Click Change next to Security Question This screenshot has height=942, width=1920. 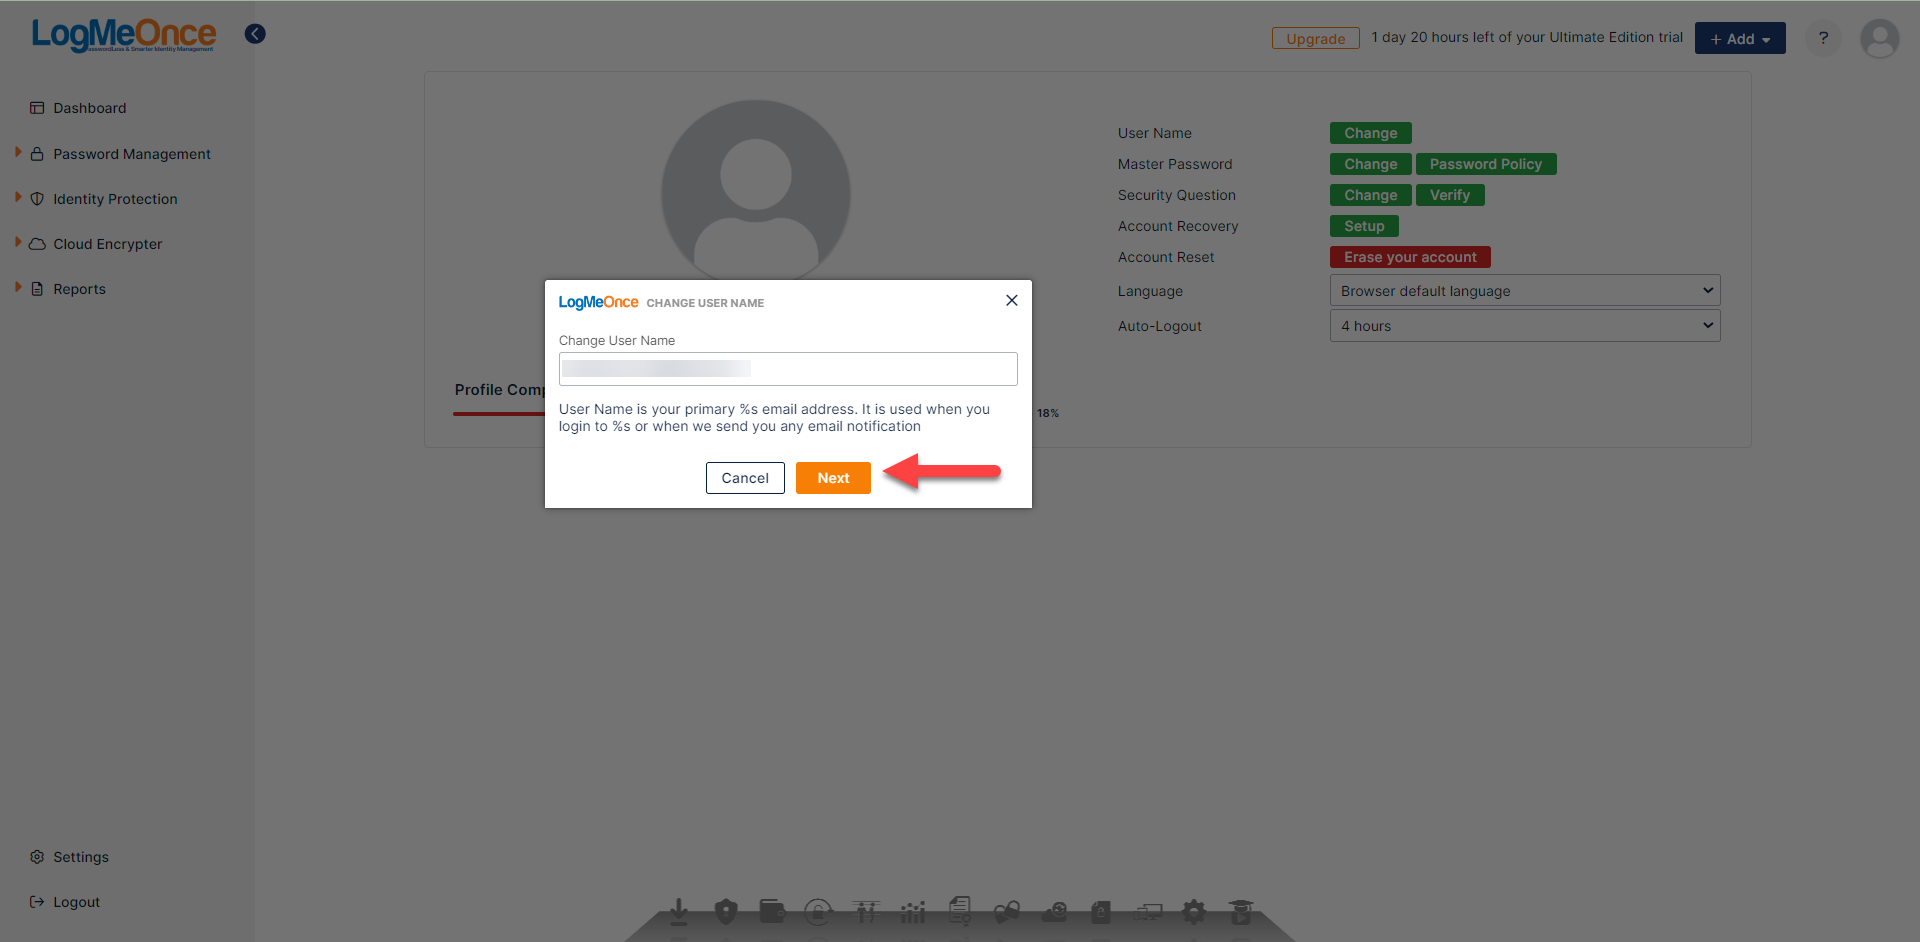1370,195
